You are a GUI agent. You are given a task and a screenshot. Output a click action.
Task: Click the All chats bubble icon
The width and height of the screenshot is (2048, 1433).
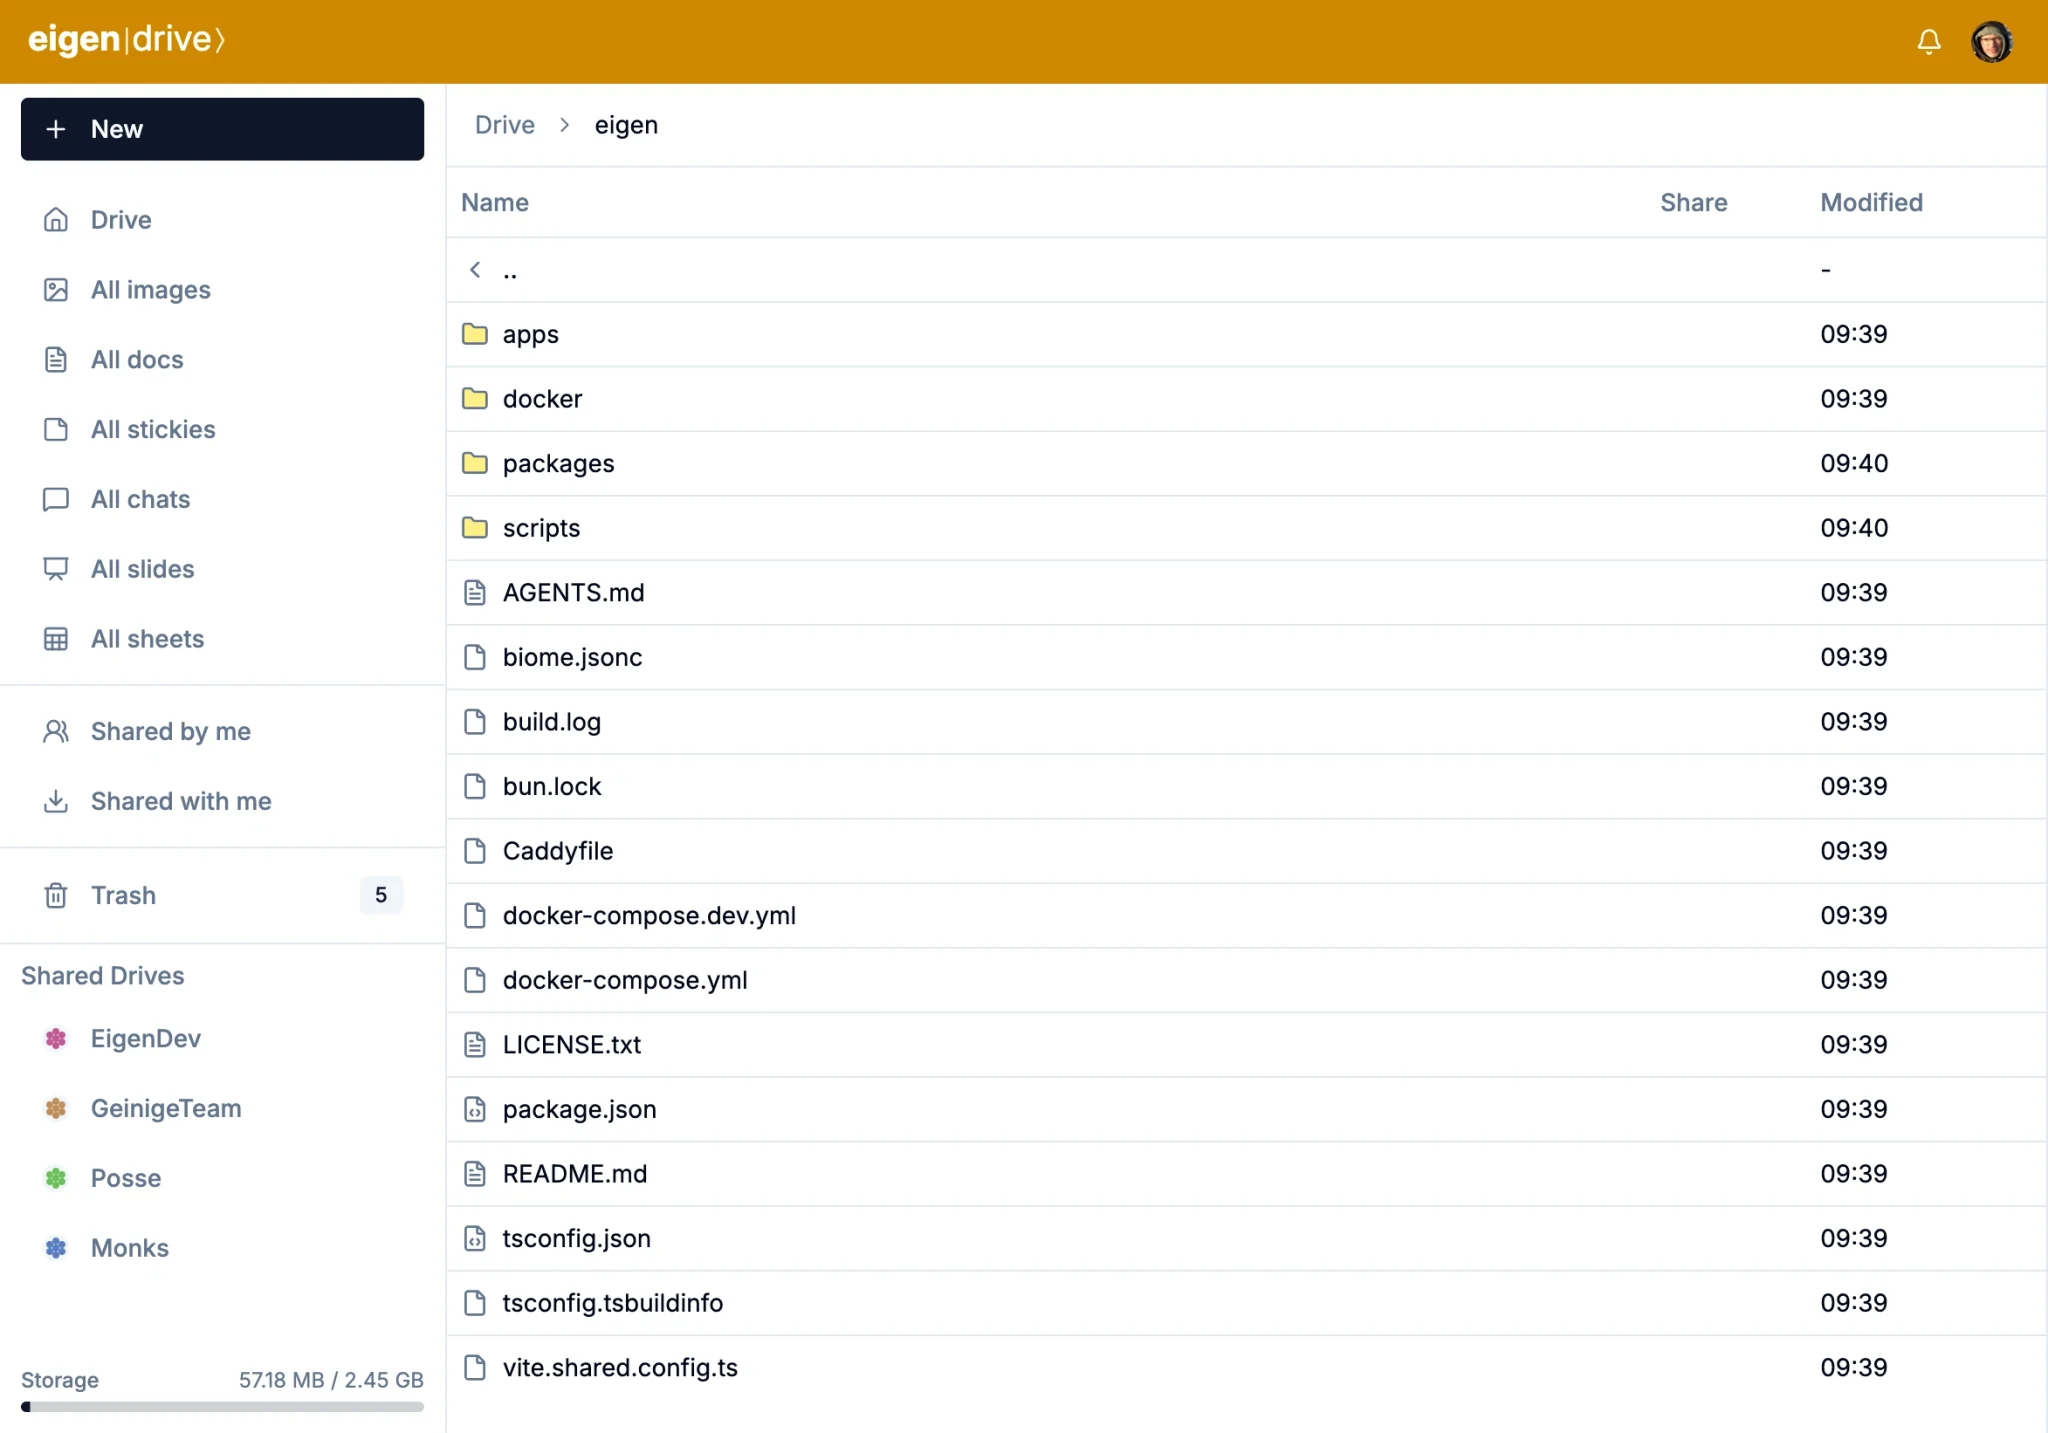coord(56,499)
